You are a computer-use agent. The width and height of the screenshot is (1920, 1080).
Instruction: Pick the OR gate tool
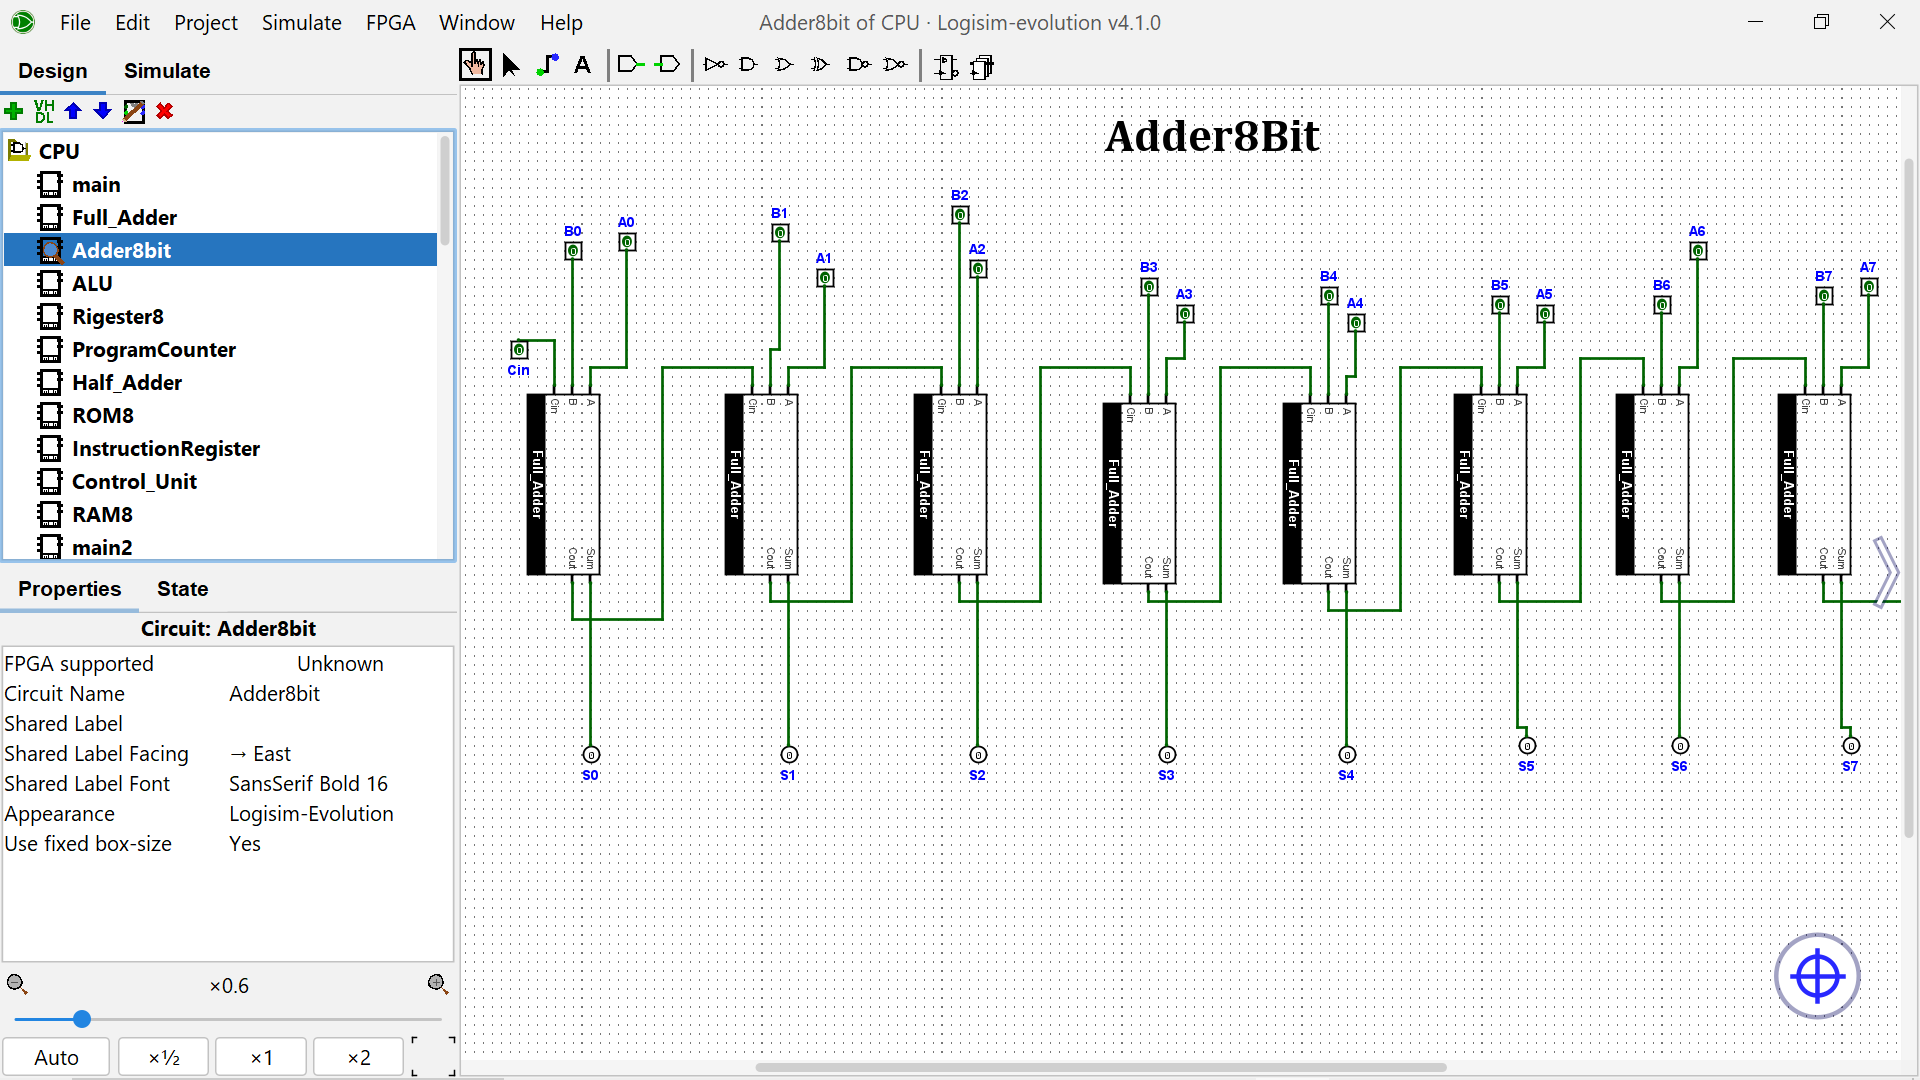(784, 65)
